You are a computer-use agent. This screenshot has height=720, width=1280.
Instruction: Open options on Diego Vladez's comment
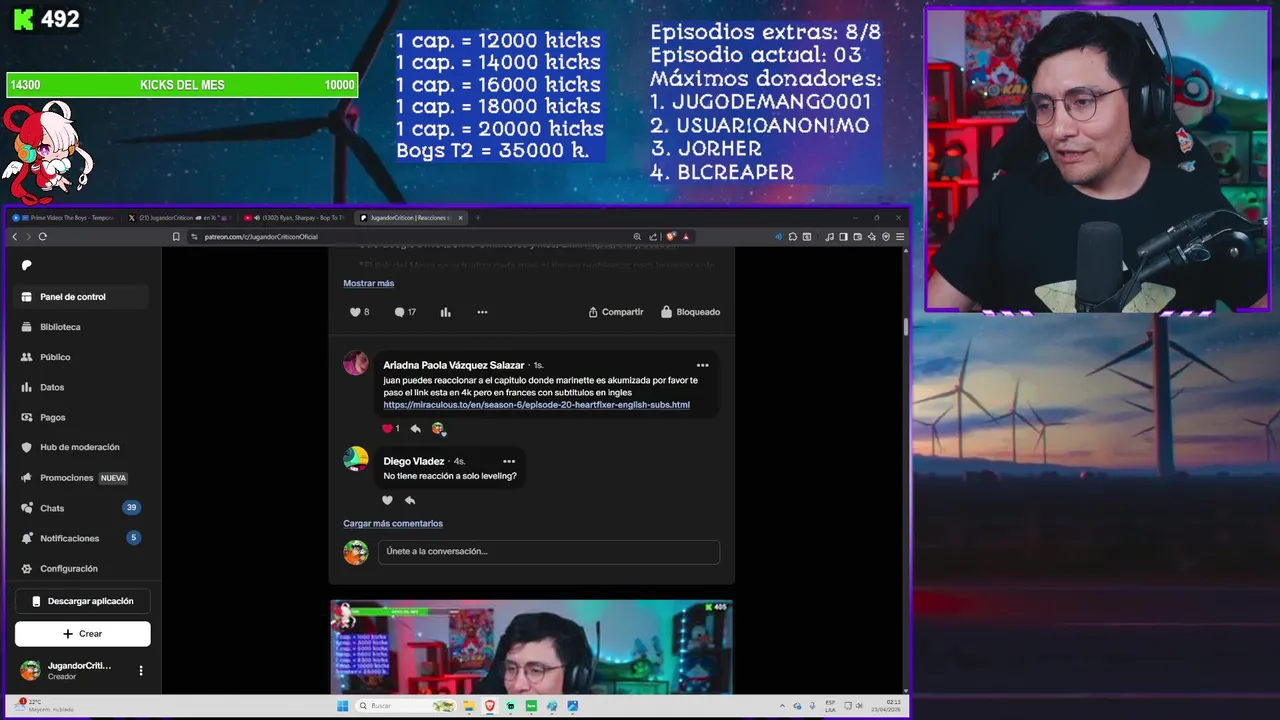coord(509,461)
